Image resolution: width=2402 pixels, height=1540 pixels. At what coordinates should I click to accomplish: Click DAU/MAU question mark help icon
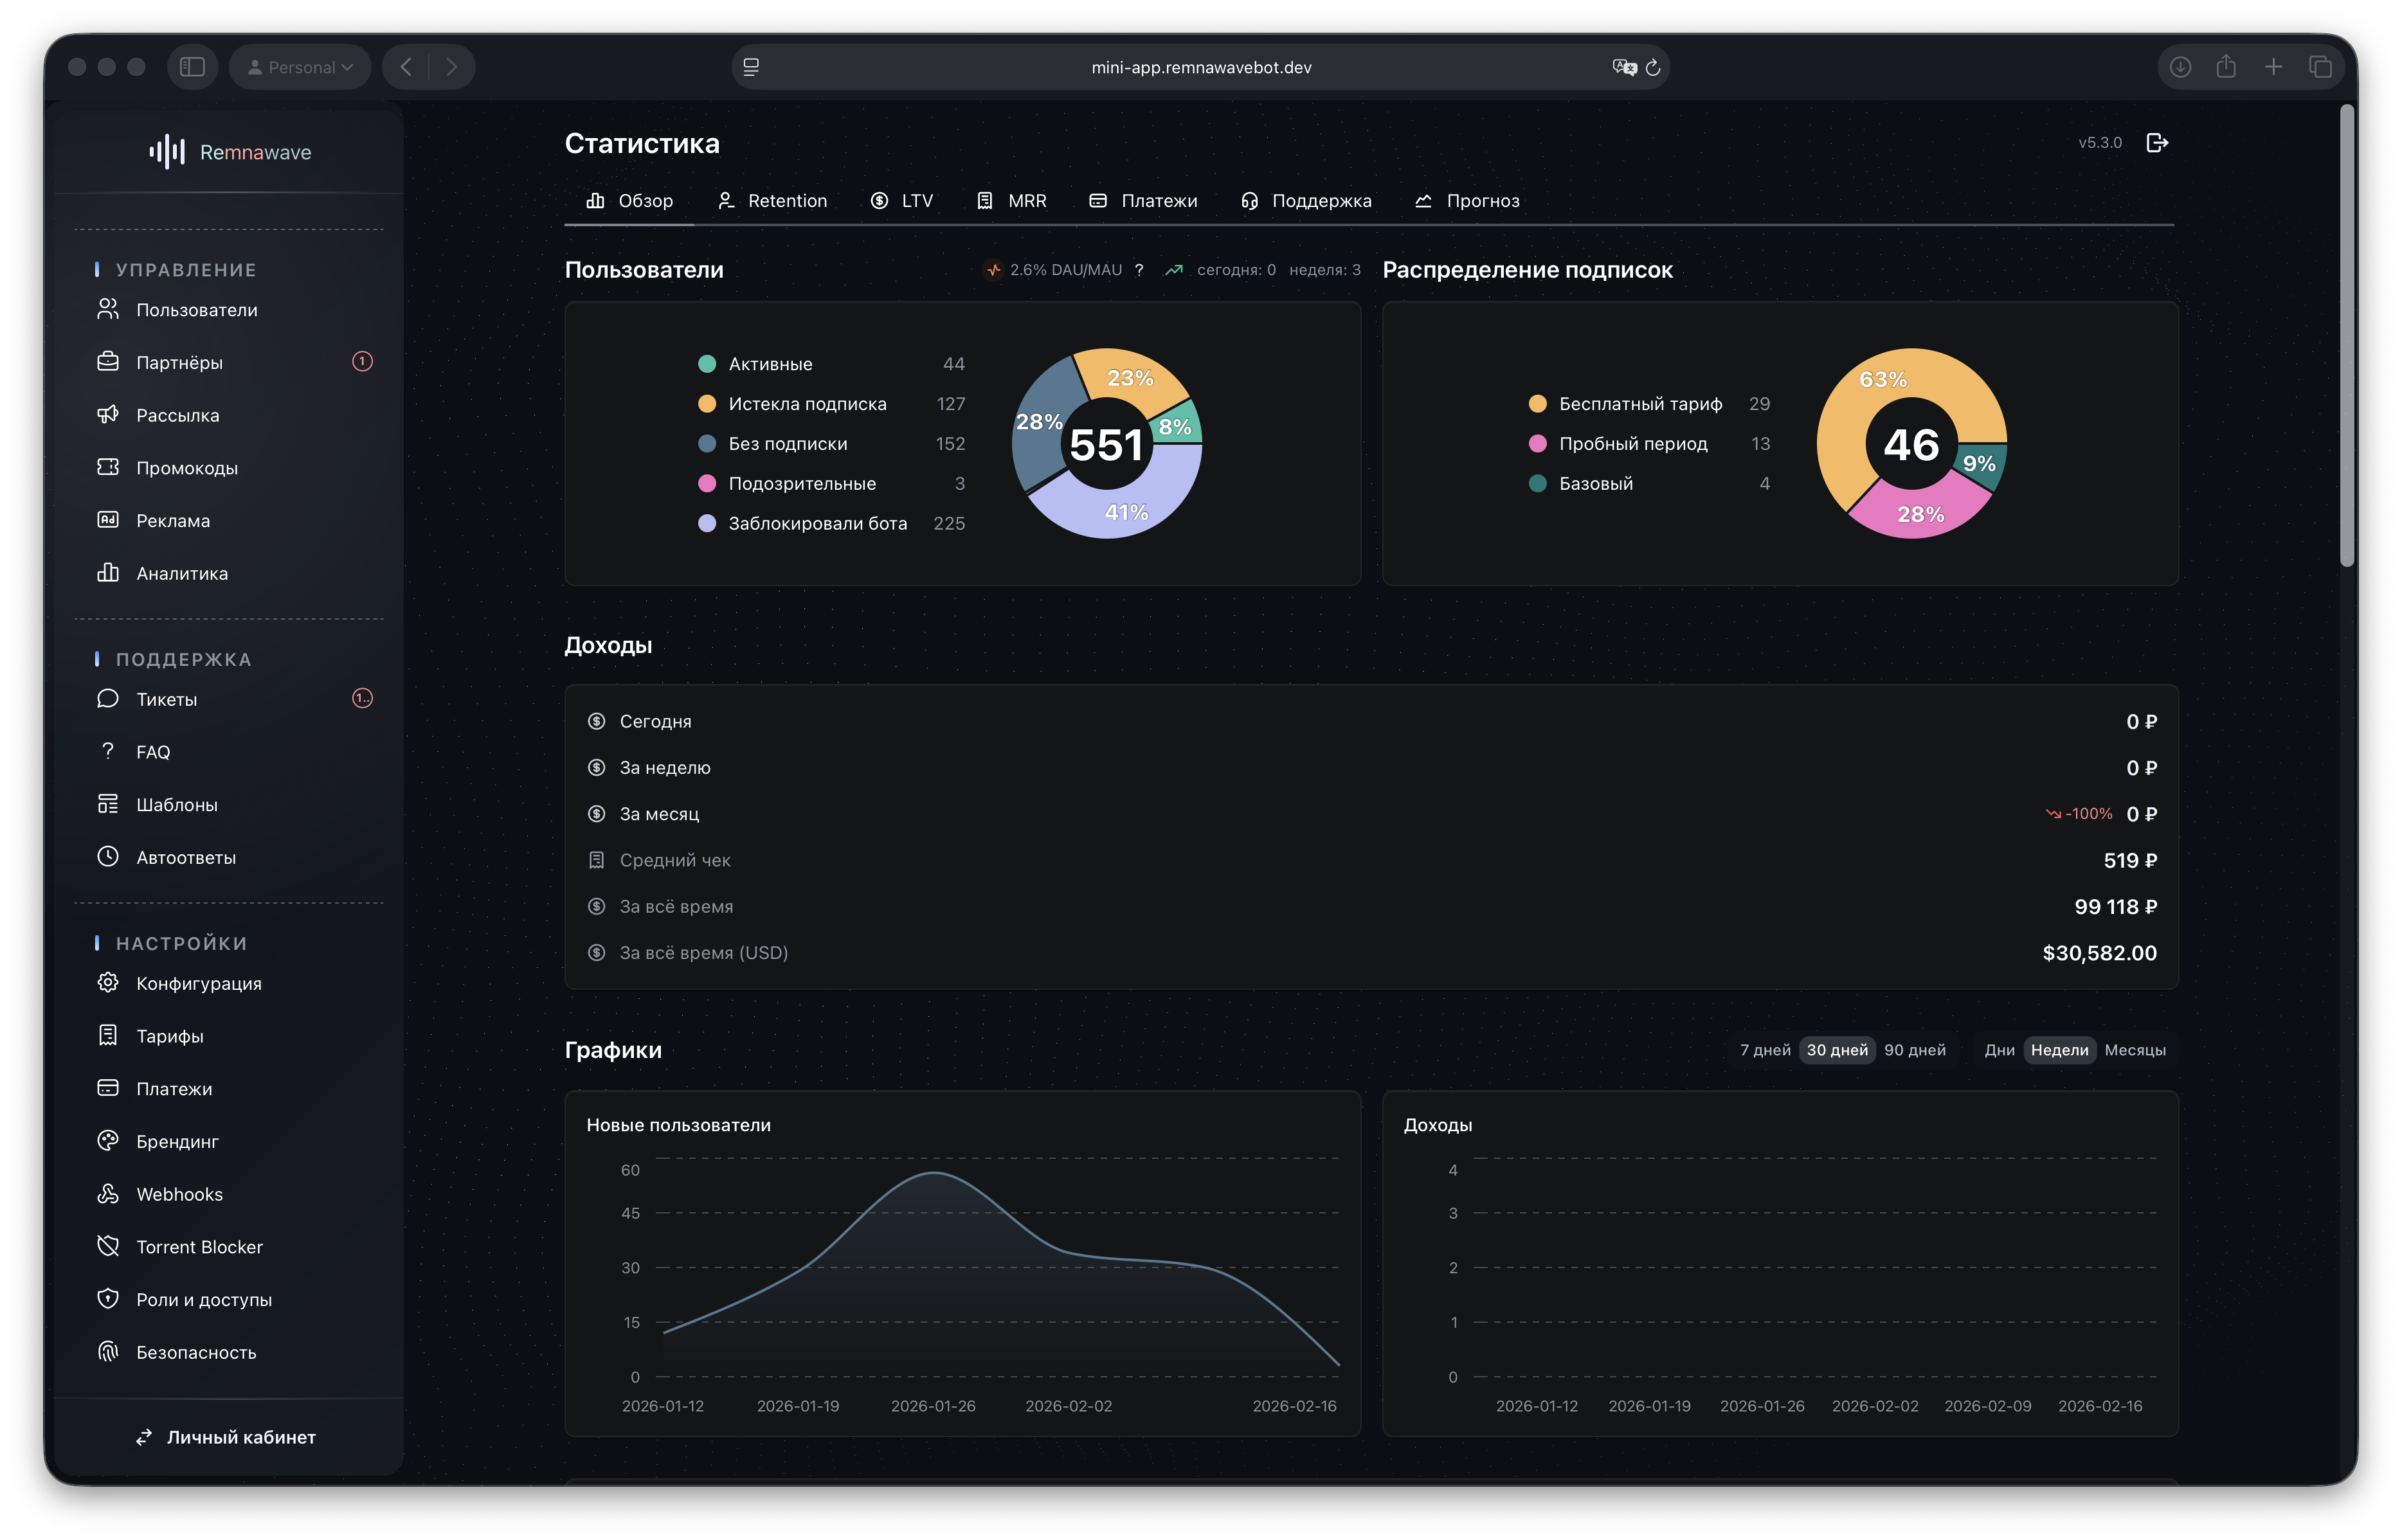click(x=1139, y=270)
